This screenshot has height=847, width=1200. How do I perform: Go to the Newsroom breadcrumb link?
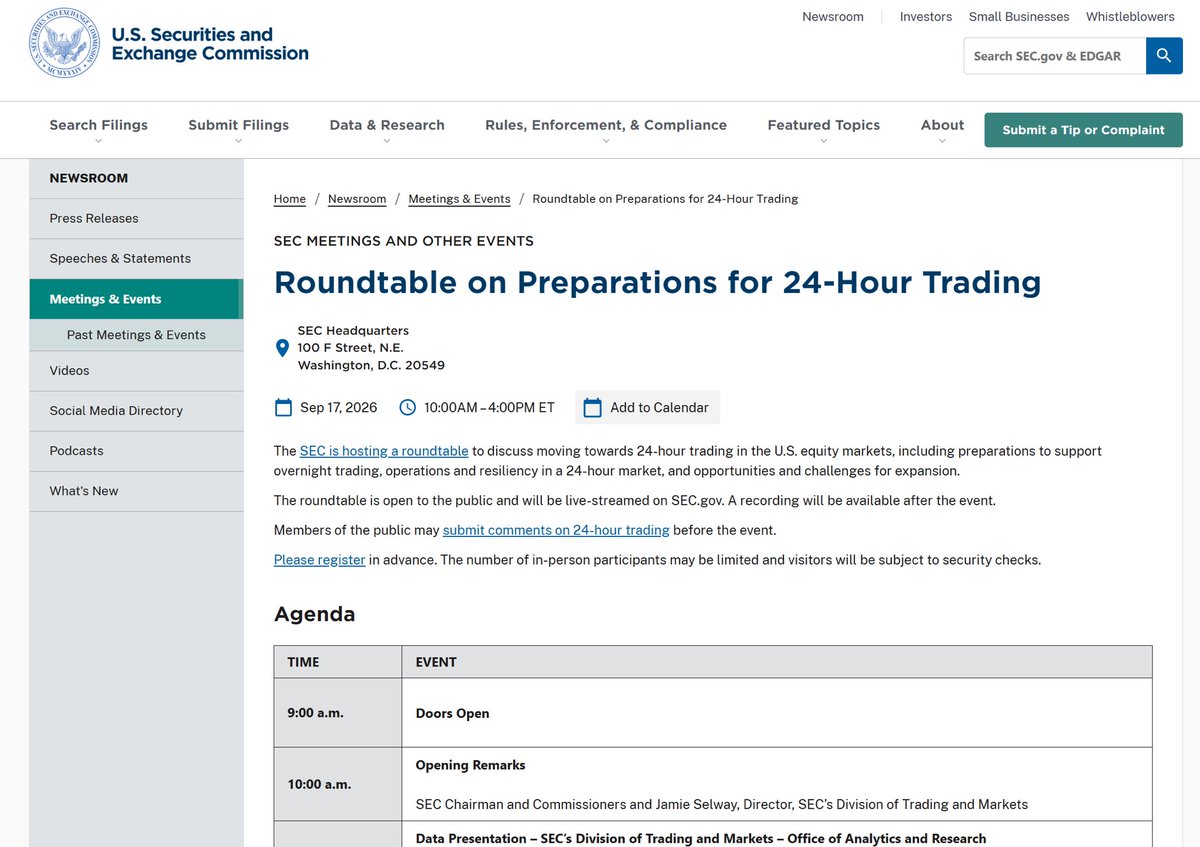(x=357, y=199)
